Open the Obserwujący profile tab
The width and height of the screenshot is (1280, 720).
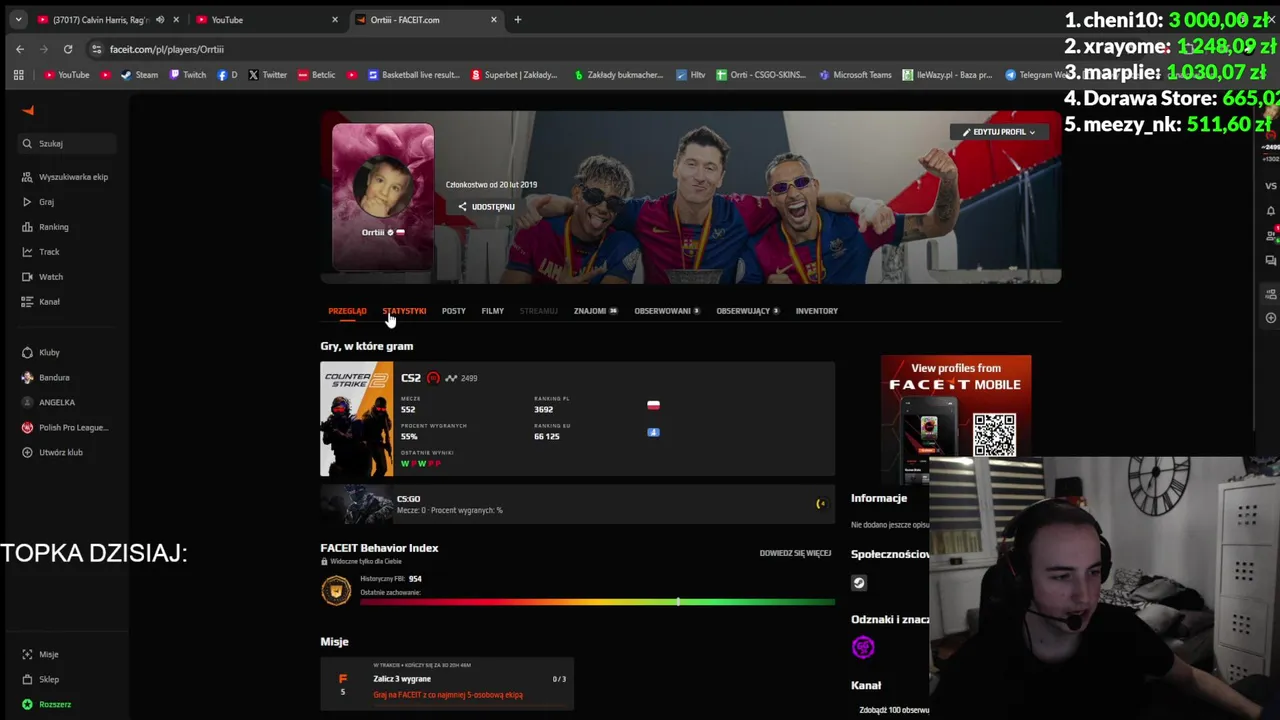748,311
